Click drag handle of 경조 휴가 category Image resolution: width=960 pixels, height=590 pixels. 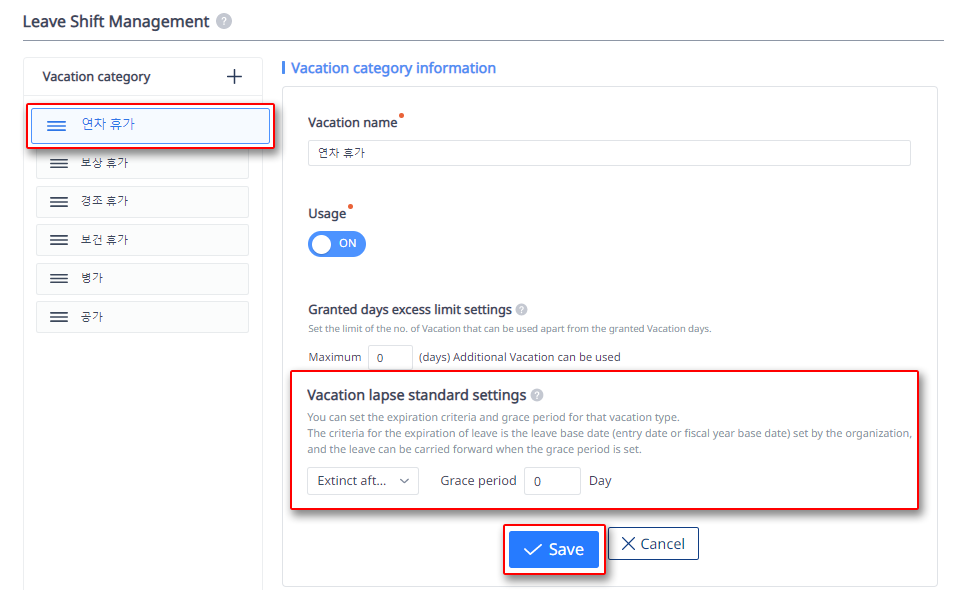pos(59,202)
